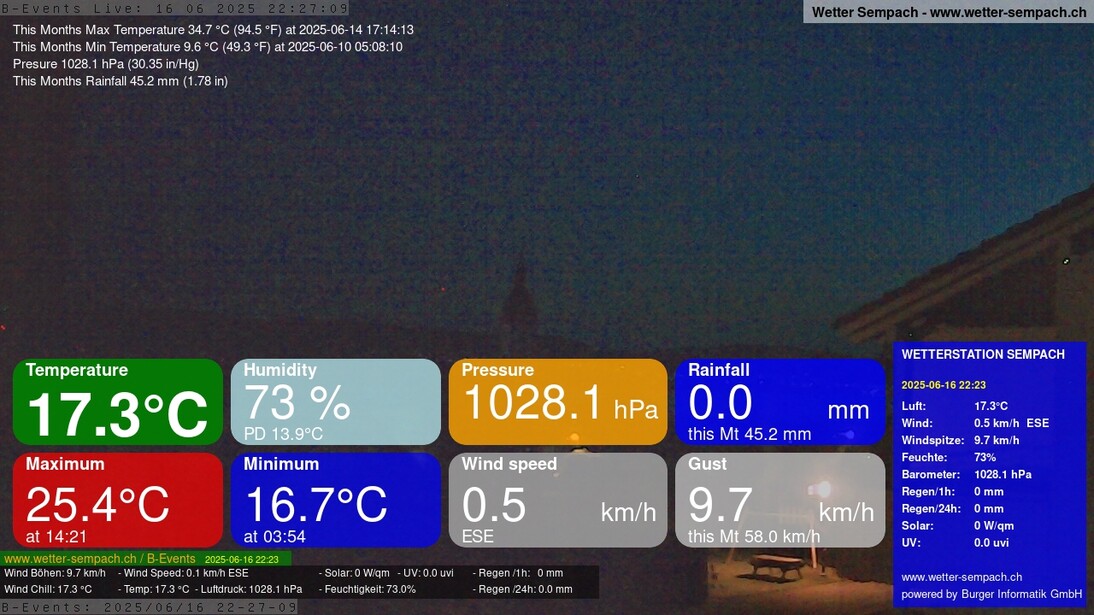This screenshot has height=615, width=1094.
Task: Click the 'Barometer: 1028.1 hPa' row
Action: (x=966, y=475)
